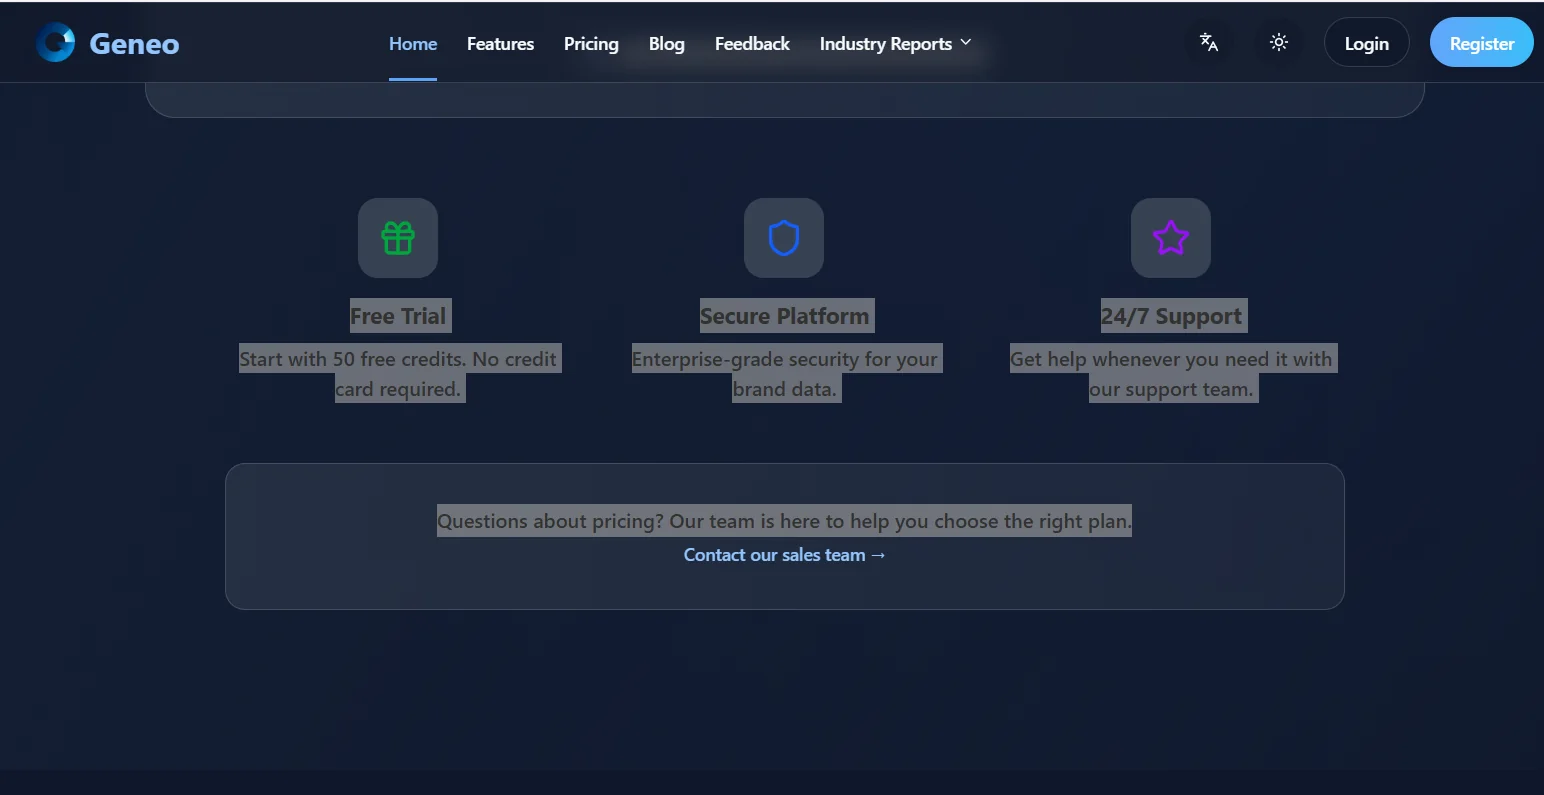Viewport: 1544px width, 795px height.
Task: Click the Secure Platform heading
Action: 784,316
